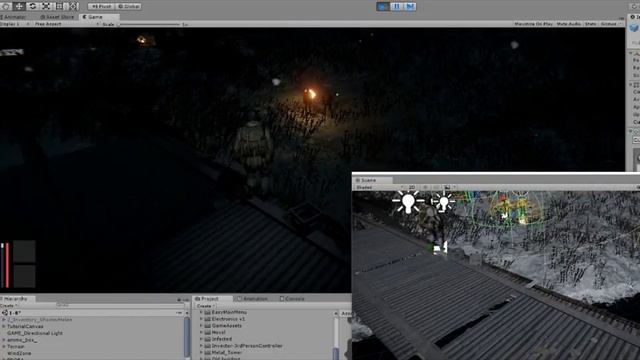Select WindZone in the Hierarchy

tap(19, 353)
